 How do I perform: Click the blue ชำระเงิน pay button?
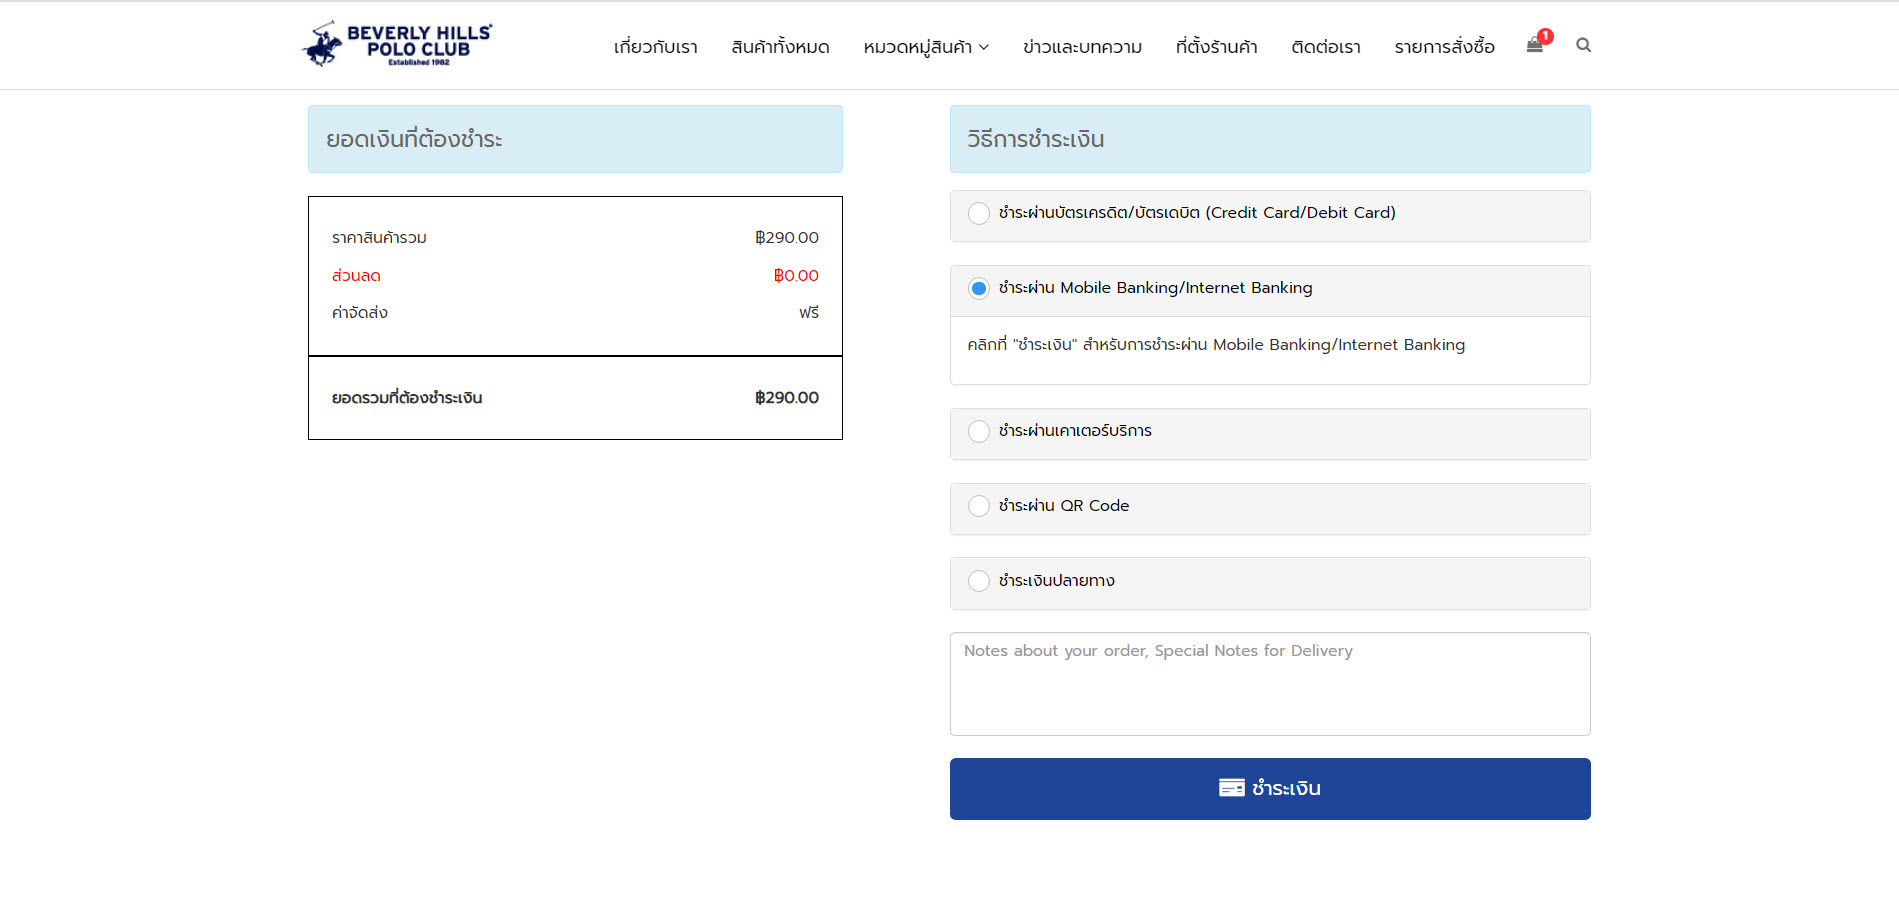[1270, 789]
